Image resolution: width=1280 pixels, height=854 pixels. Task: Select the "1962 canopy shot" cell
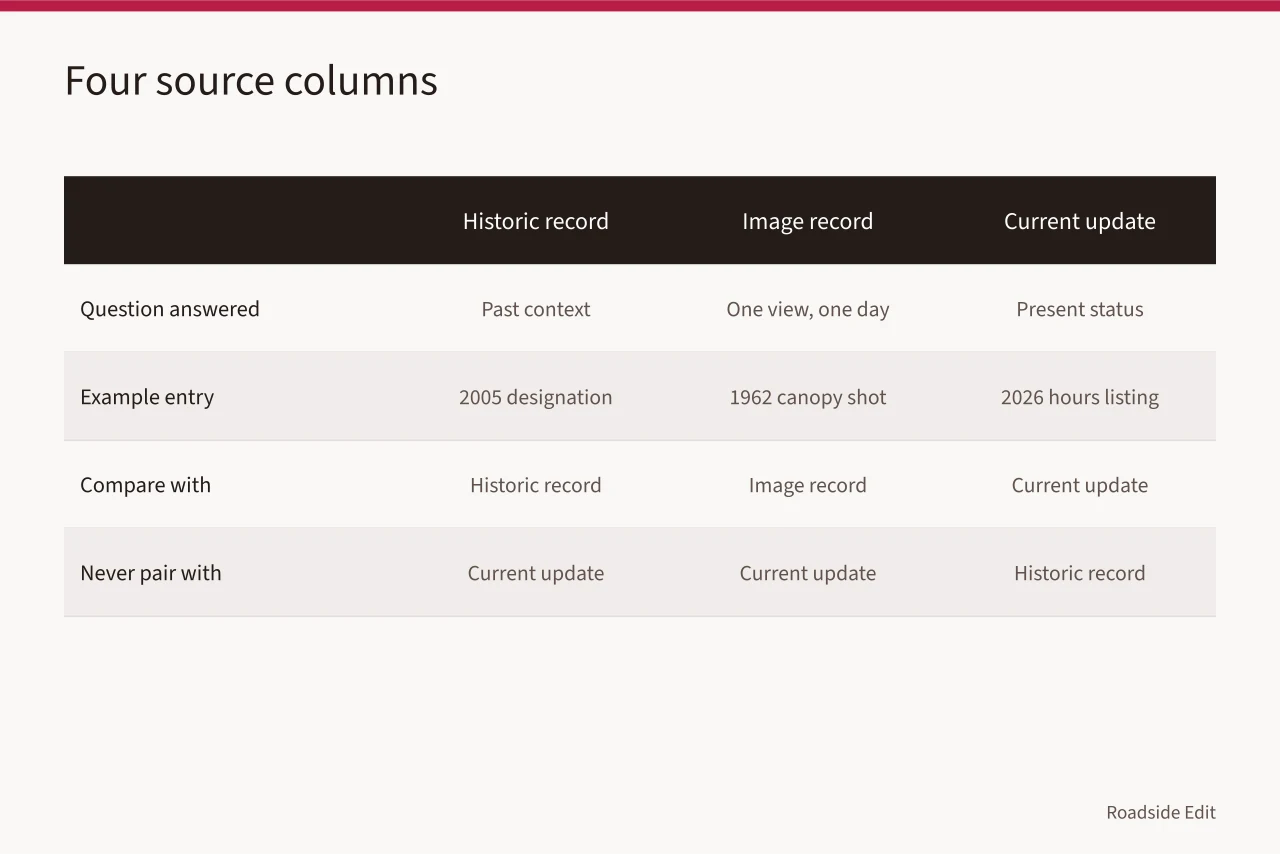click(x=808, y=397)
